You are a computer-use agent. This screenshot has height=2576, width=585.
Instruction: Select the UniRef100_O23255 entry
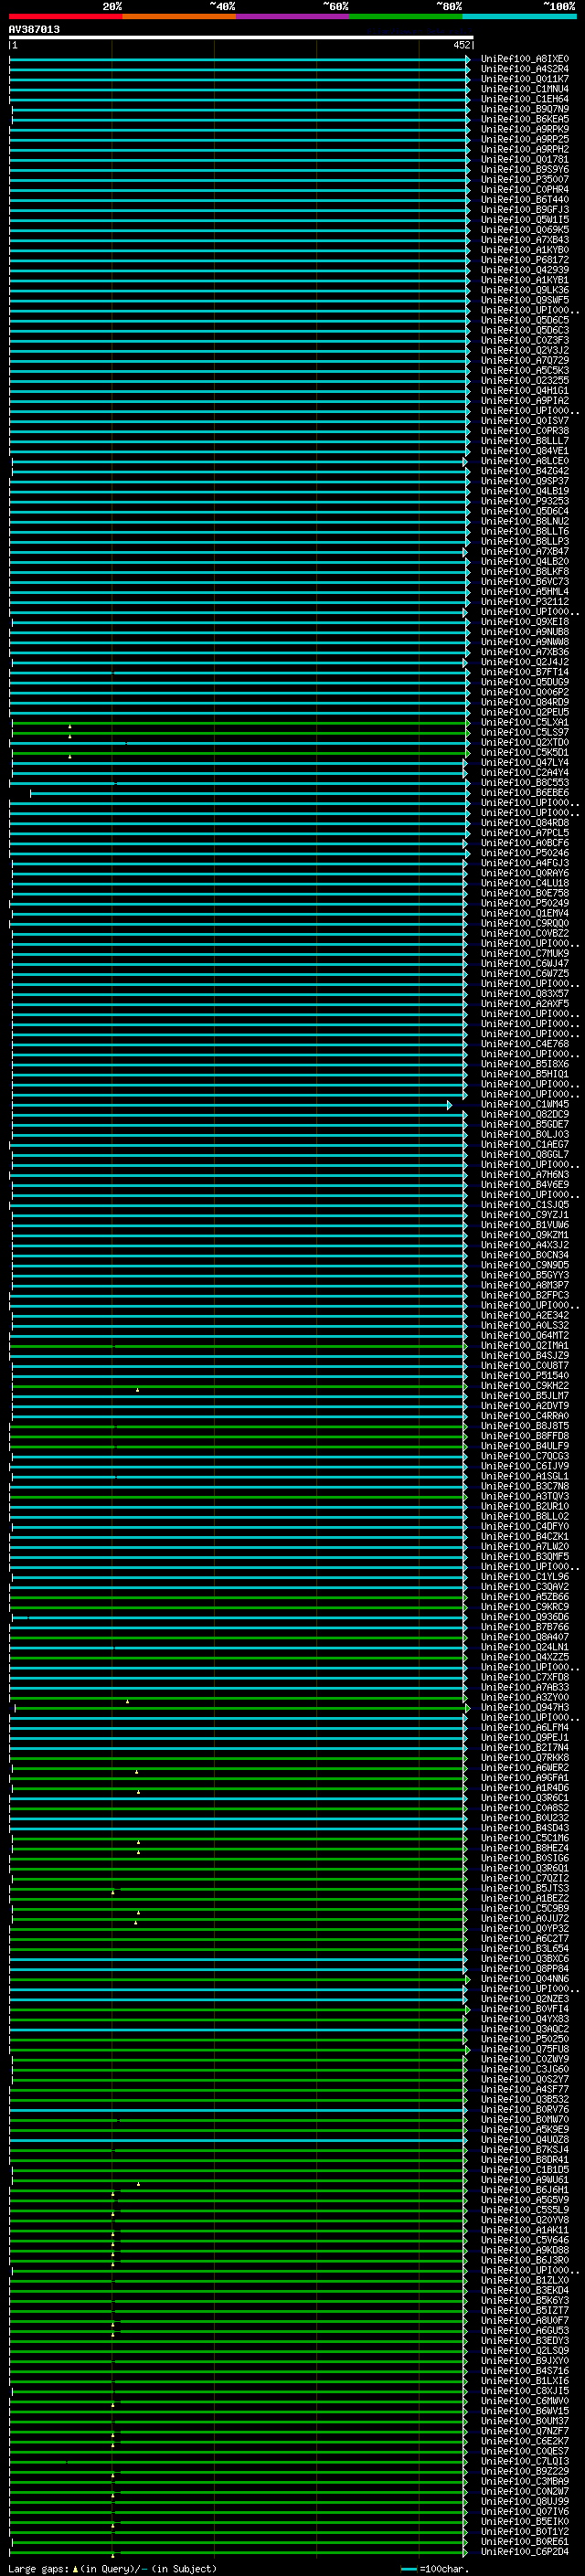pos(525,380)
